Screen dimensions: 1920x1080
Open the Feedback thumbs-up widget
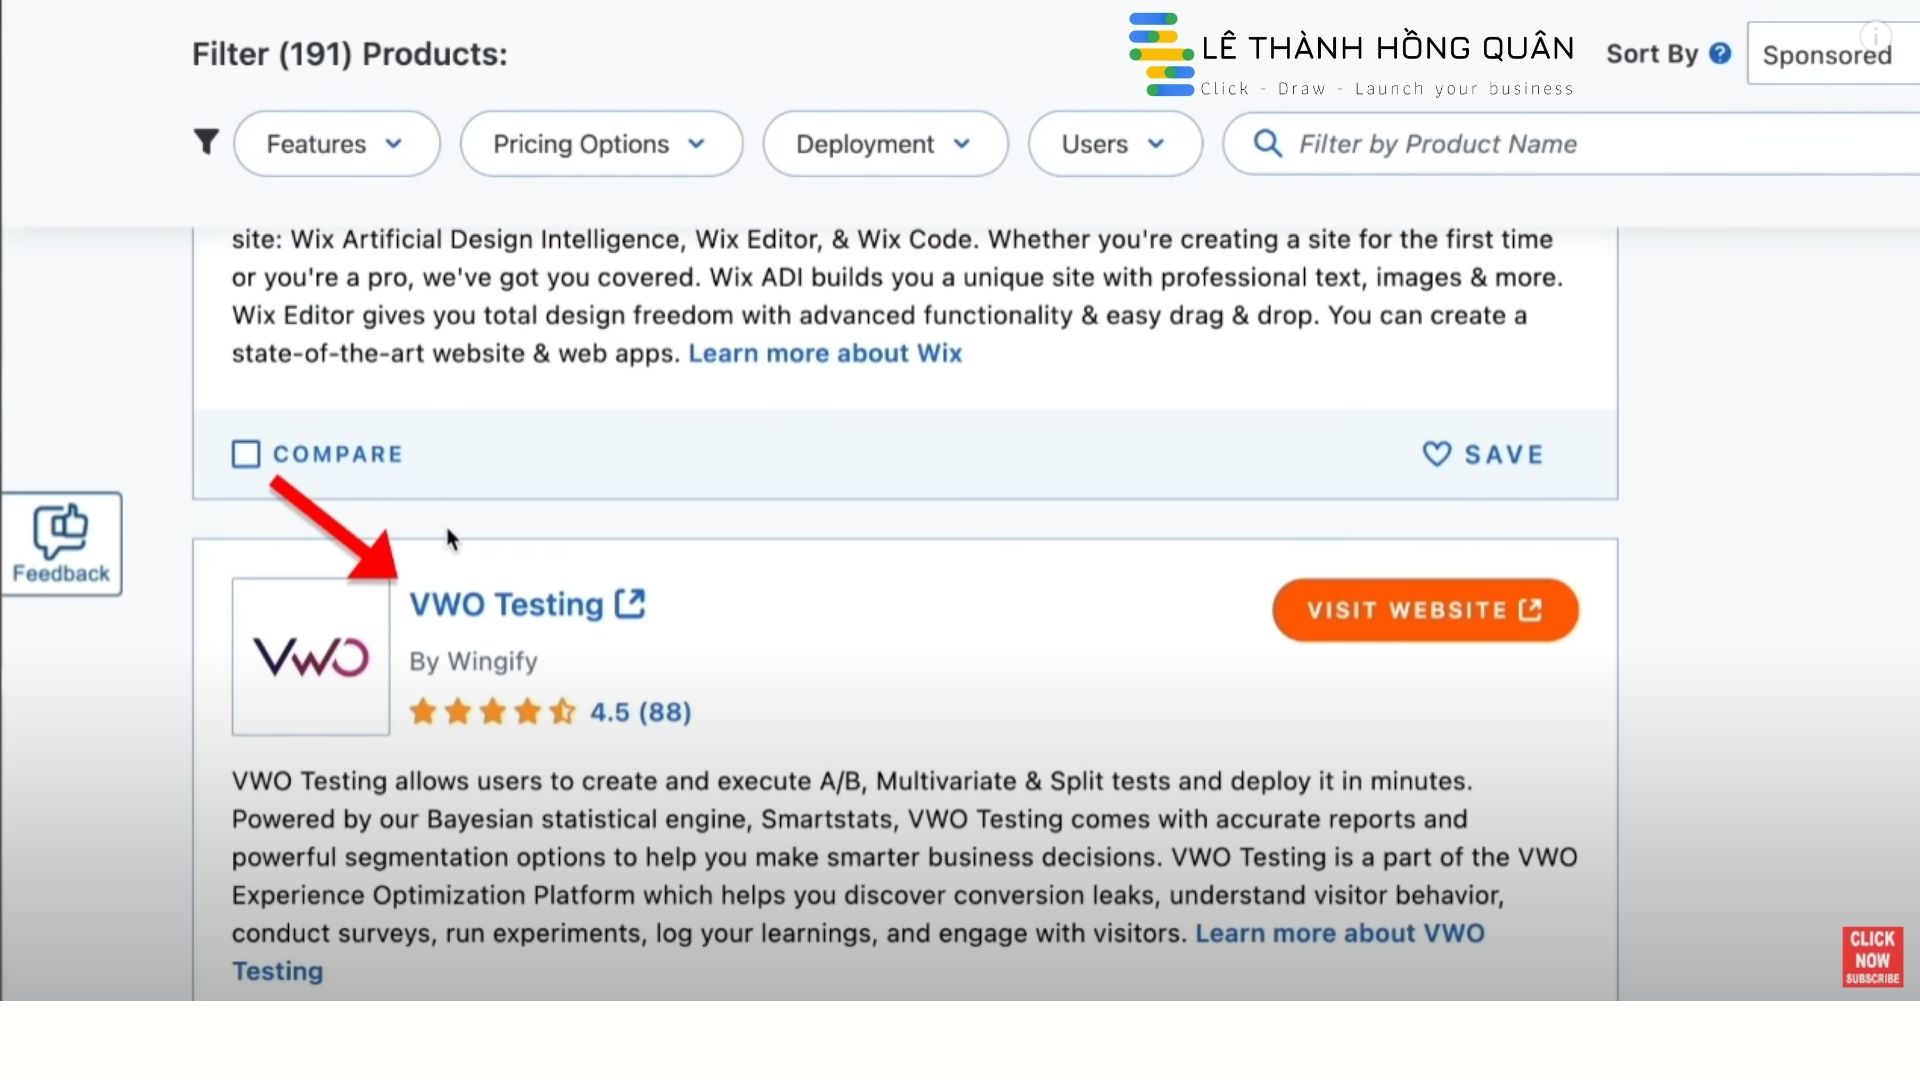click(61, 544)
